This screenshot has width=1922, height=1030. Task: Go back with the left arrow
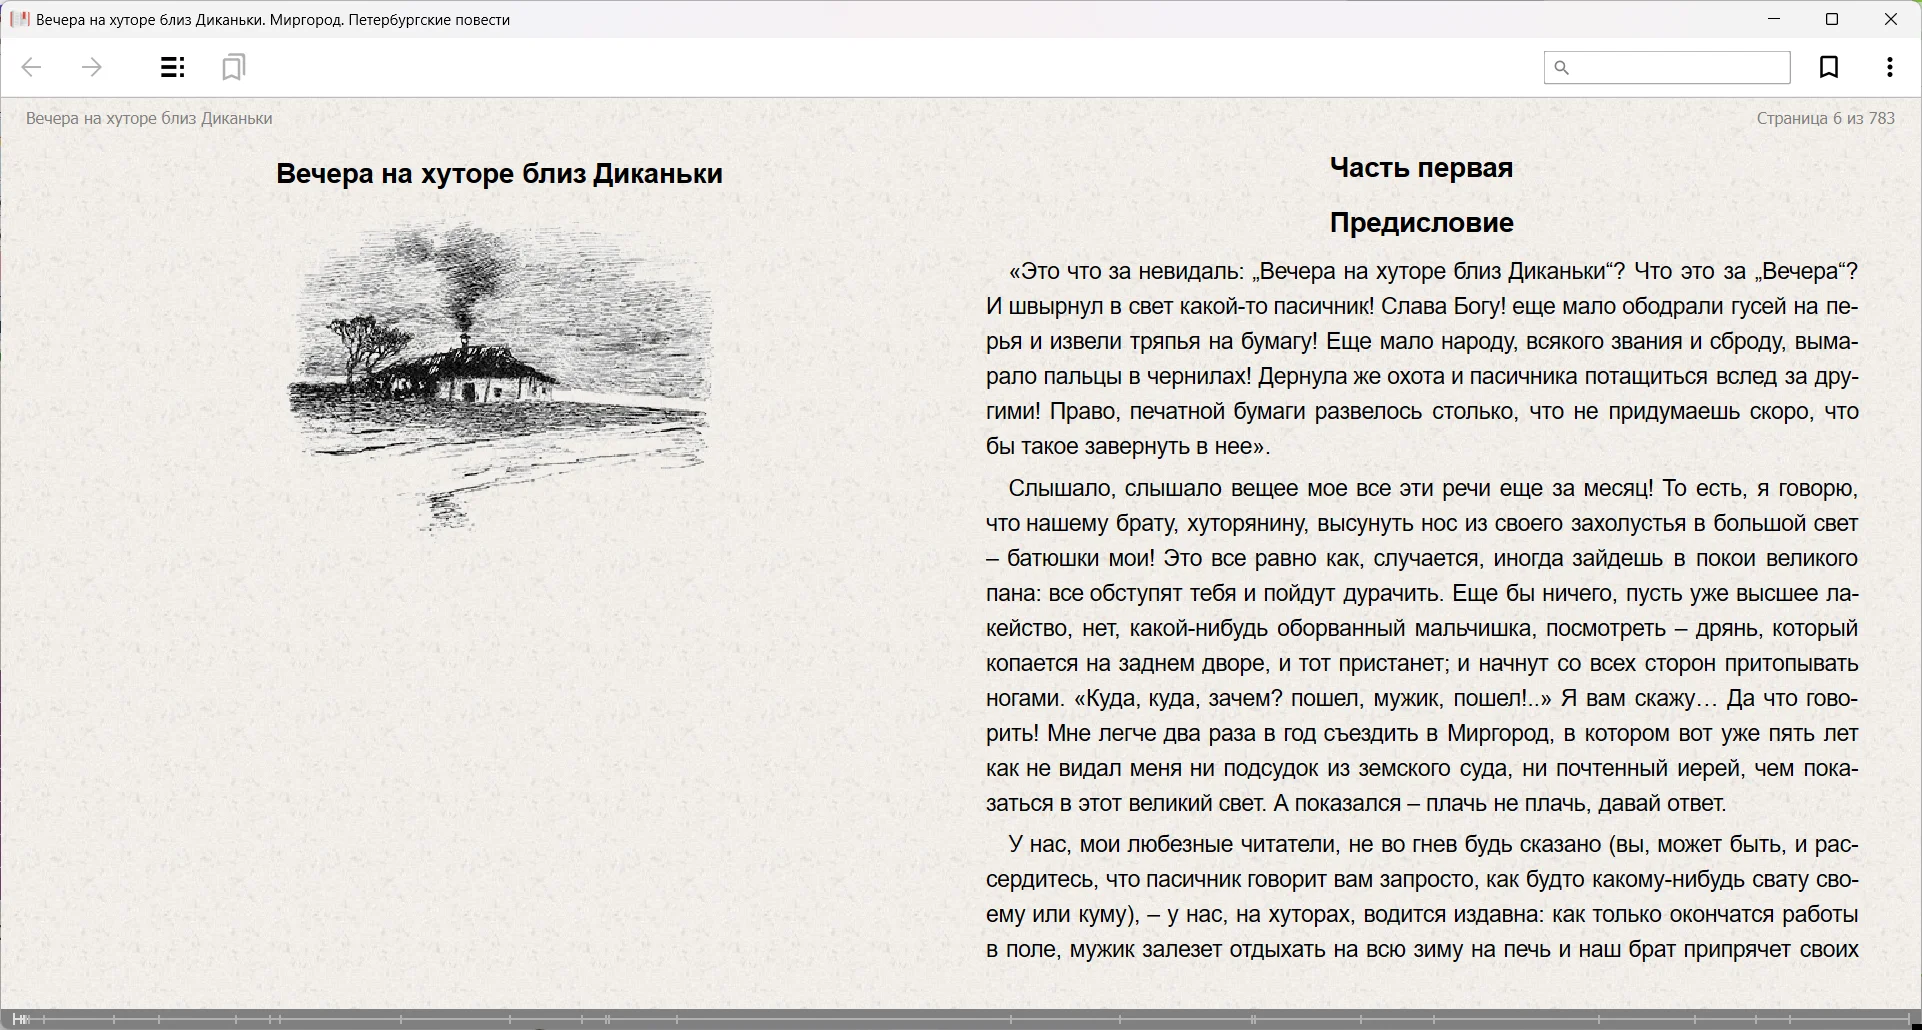pyautogui.click(x=32, y=68)
